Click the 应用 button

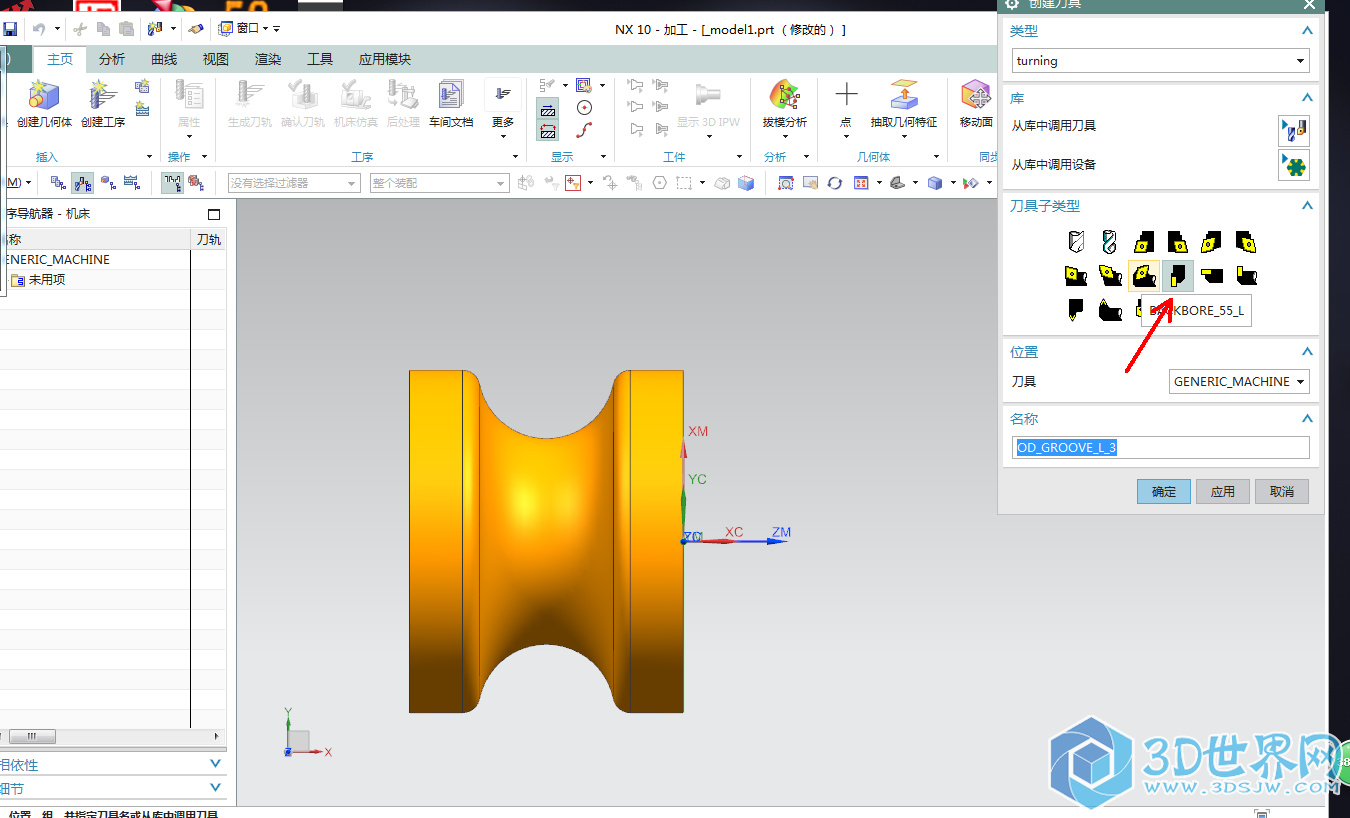click(1223, 491)
